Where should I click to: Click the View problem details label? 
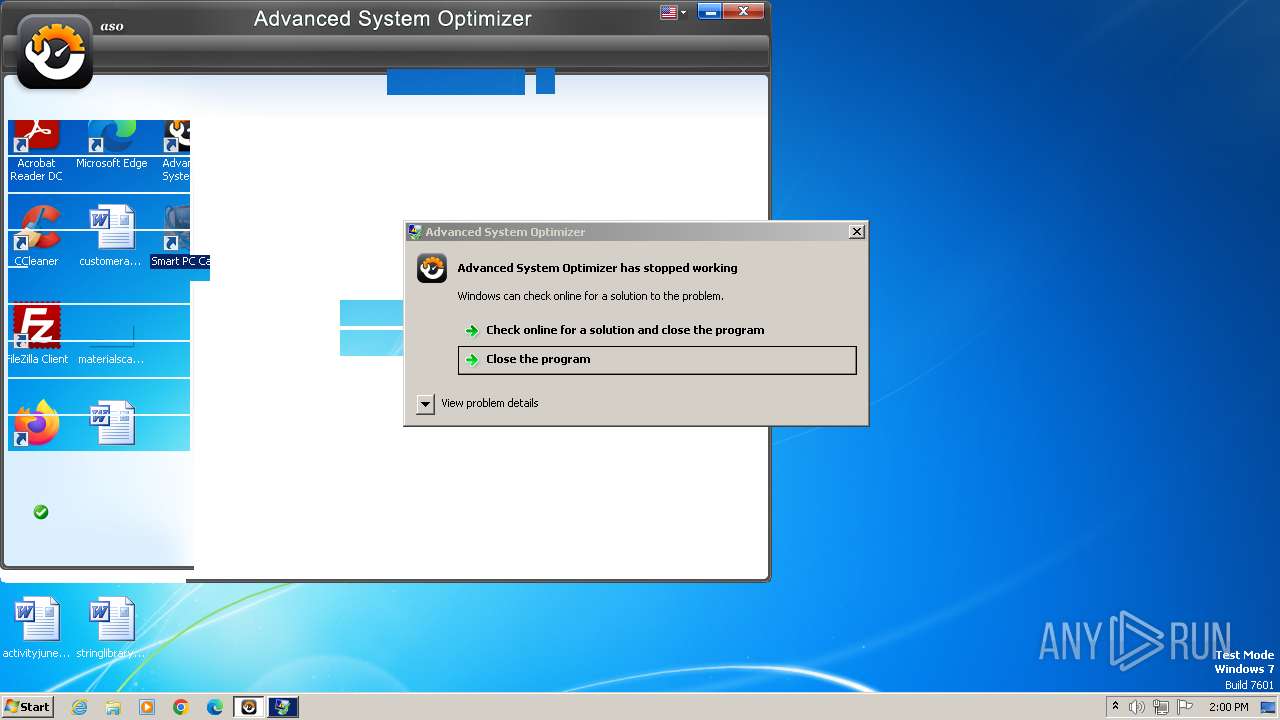490,403
